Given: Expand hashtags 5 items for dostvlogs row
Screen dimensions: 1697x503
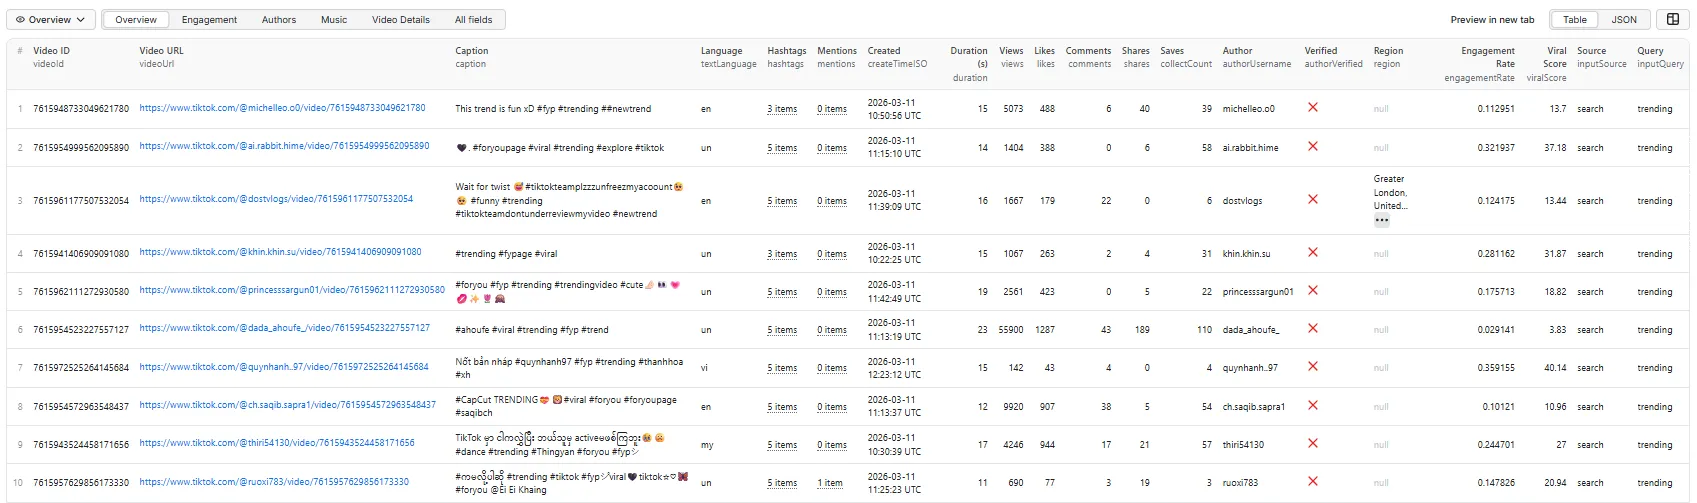Looking at the screenshot, I should coord(782,201).
